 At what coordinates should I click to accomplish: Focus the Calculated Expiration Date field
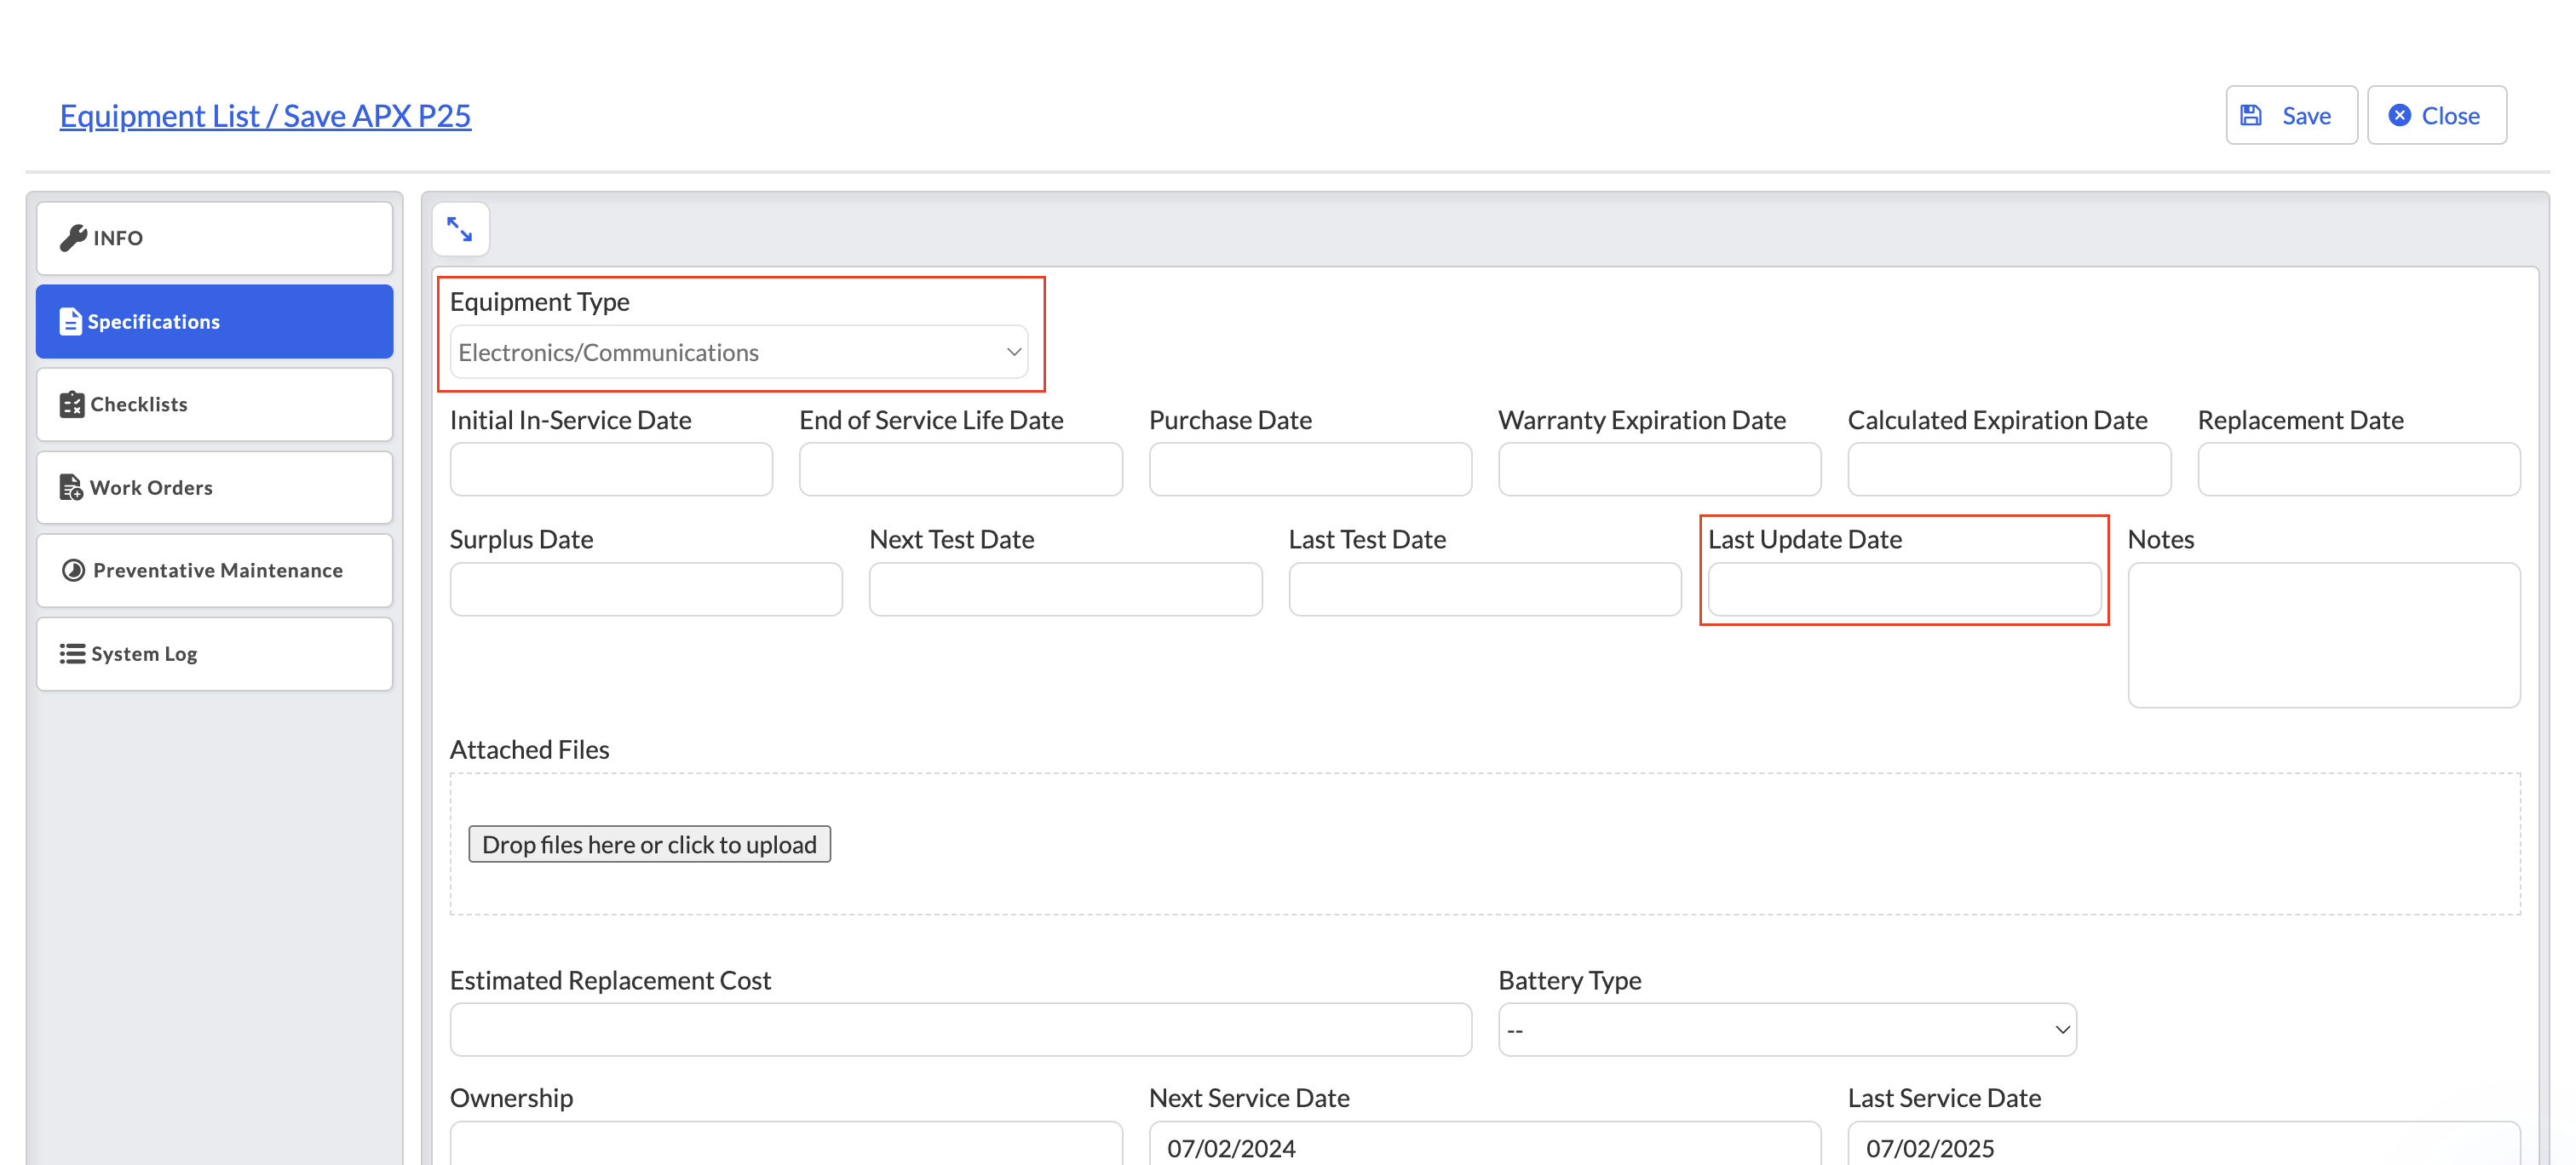tap(2009, 469)
